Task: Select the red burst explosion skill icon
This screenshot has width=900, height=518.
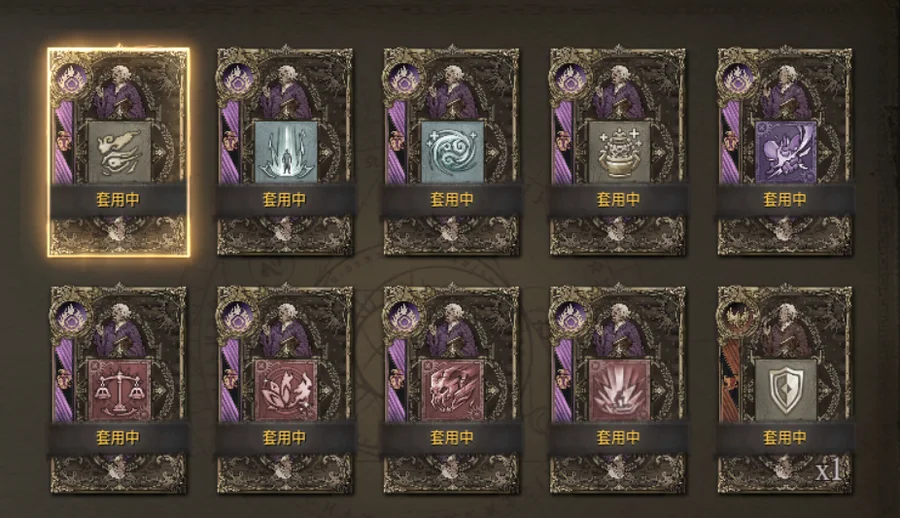Action: tap(618, 391)
